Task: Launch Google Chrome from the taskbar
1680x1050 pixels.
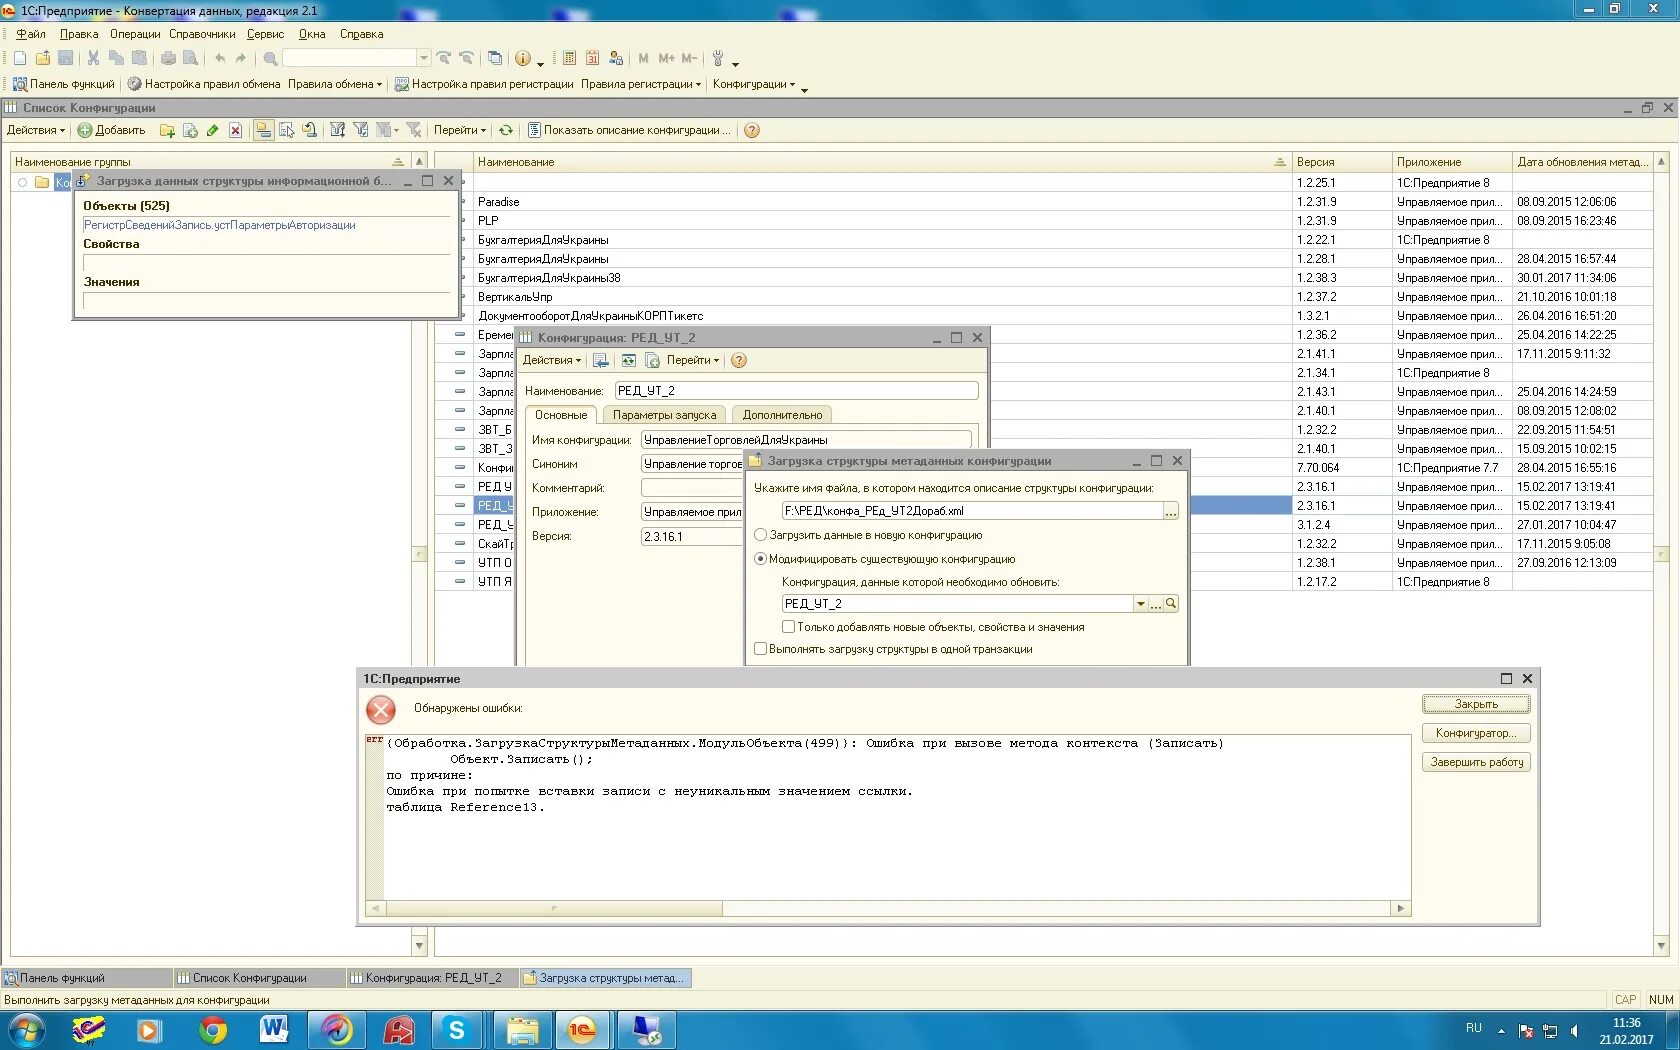Action: coord(213,1030)
